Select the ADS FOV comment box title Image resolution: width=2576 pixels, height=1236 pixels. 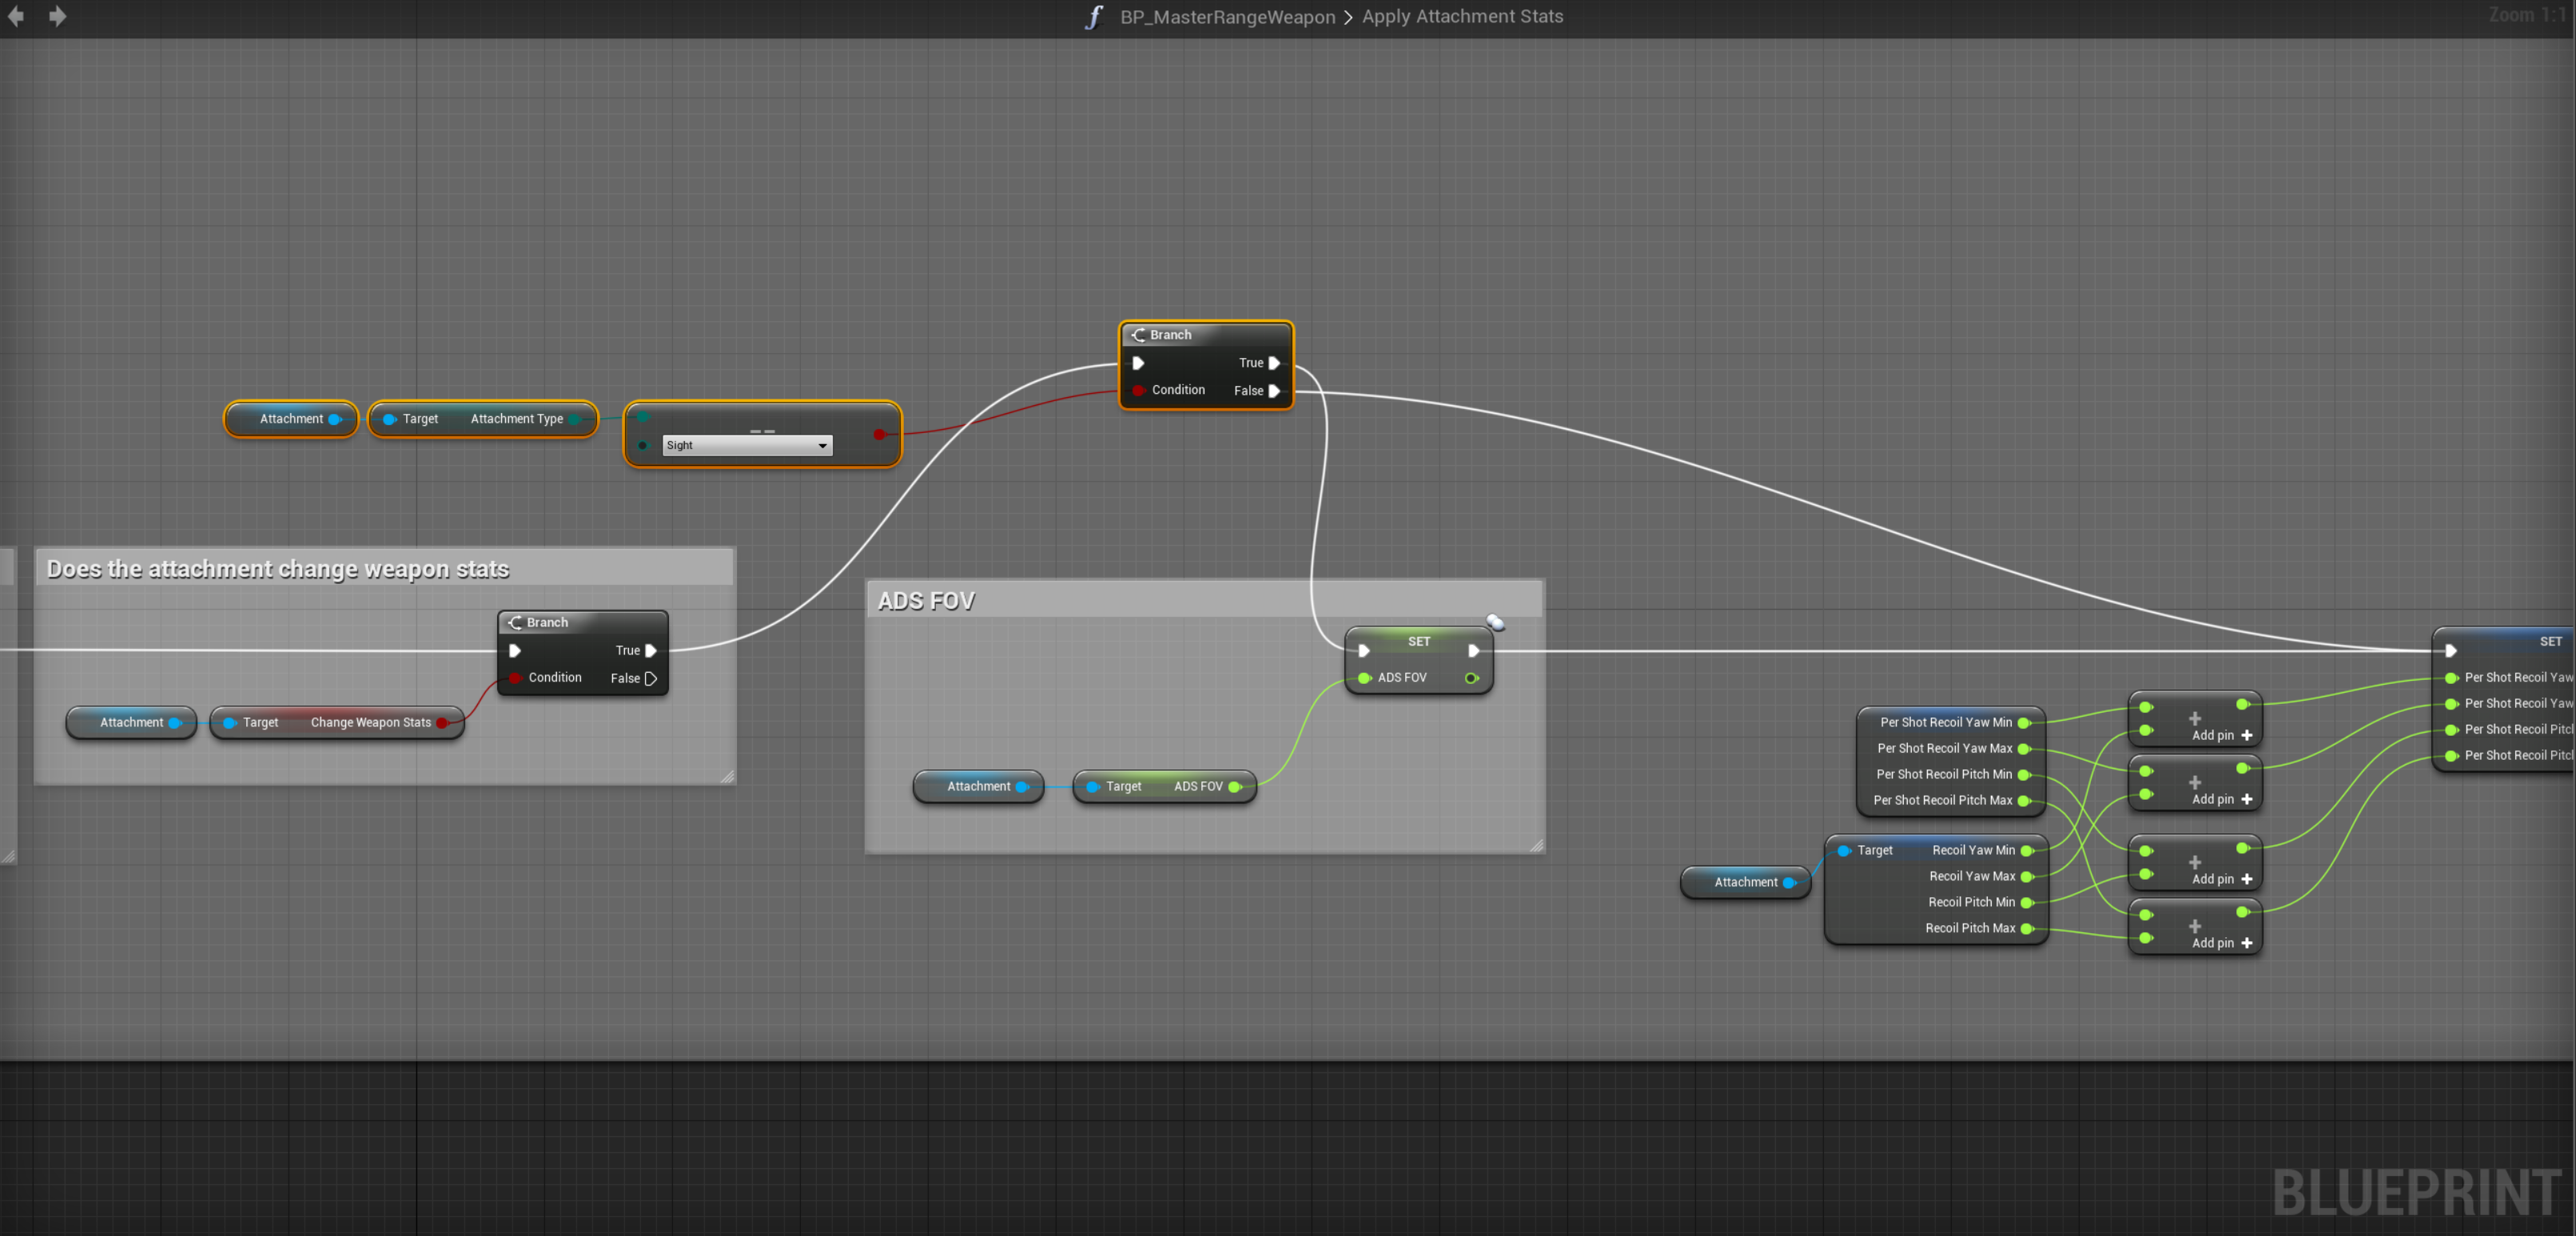(926, 601)
